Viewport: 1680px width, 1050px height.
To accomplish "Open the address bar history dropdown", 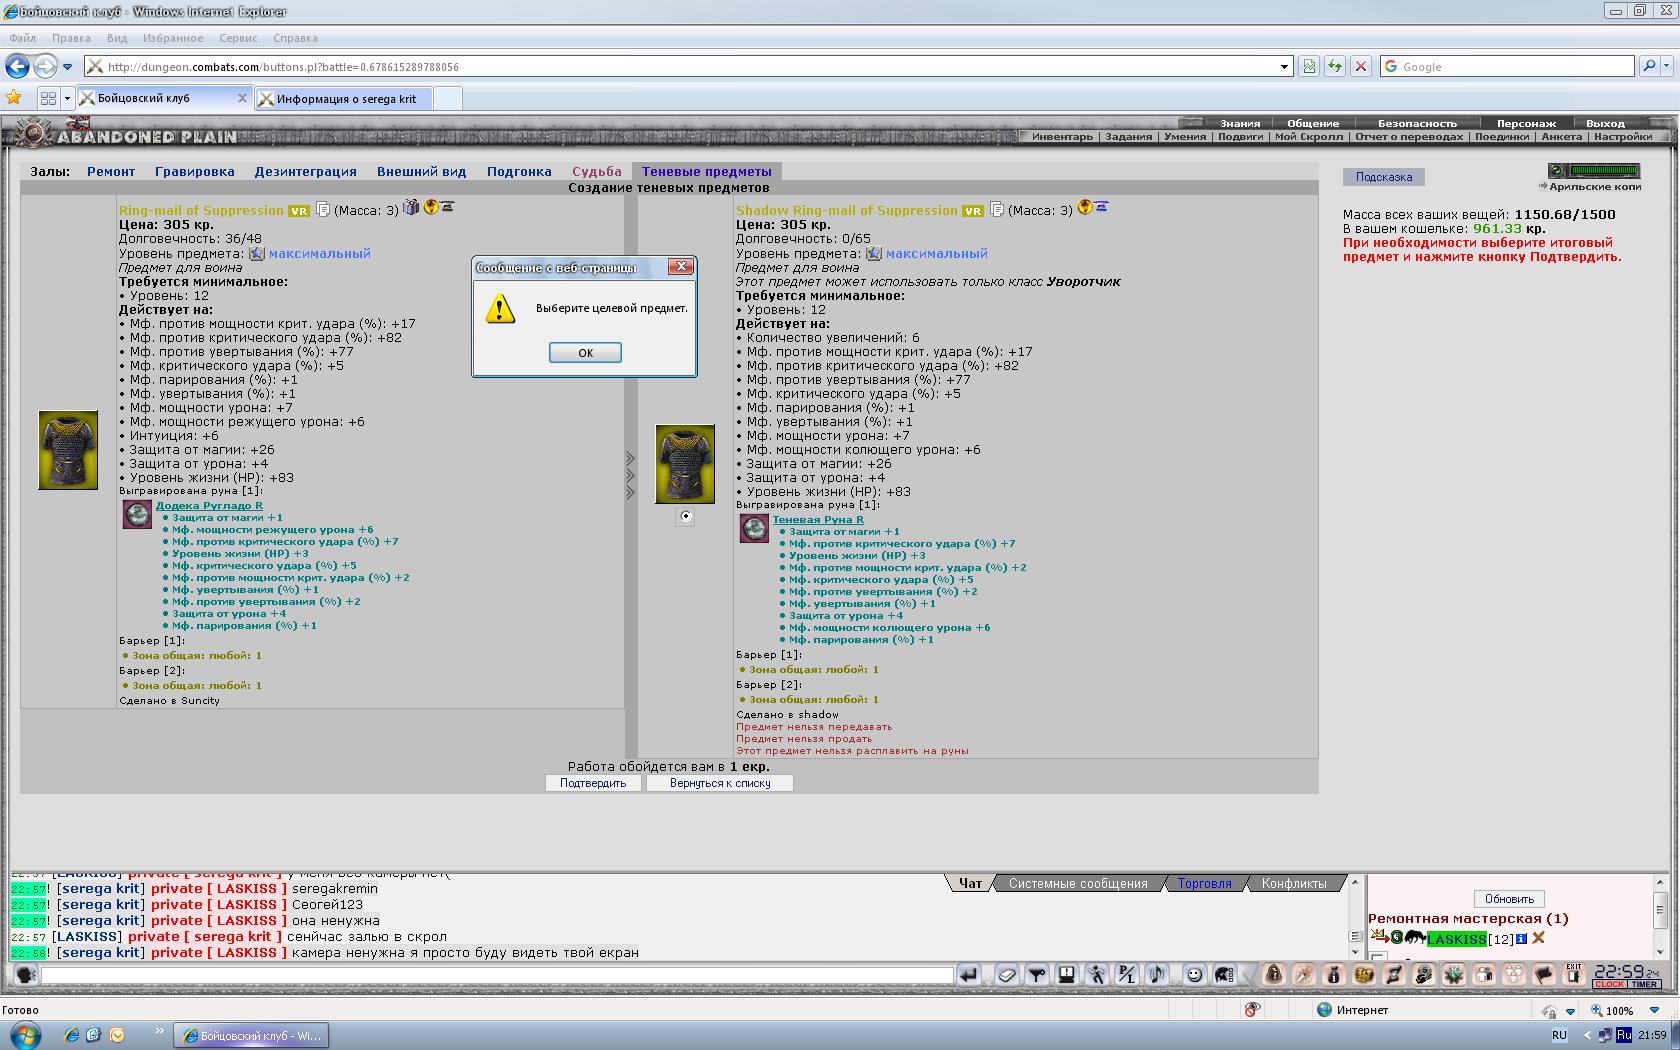I will coord(1285,66).
